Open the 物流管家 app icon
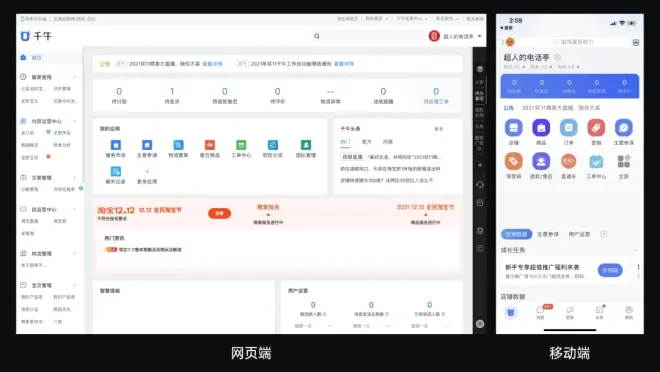The image size is (660, 372). (x=178, y=145)
